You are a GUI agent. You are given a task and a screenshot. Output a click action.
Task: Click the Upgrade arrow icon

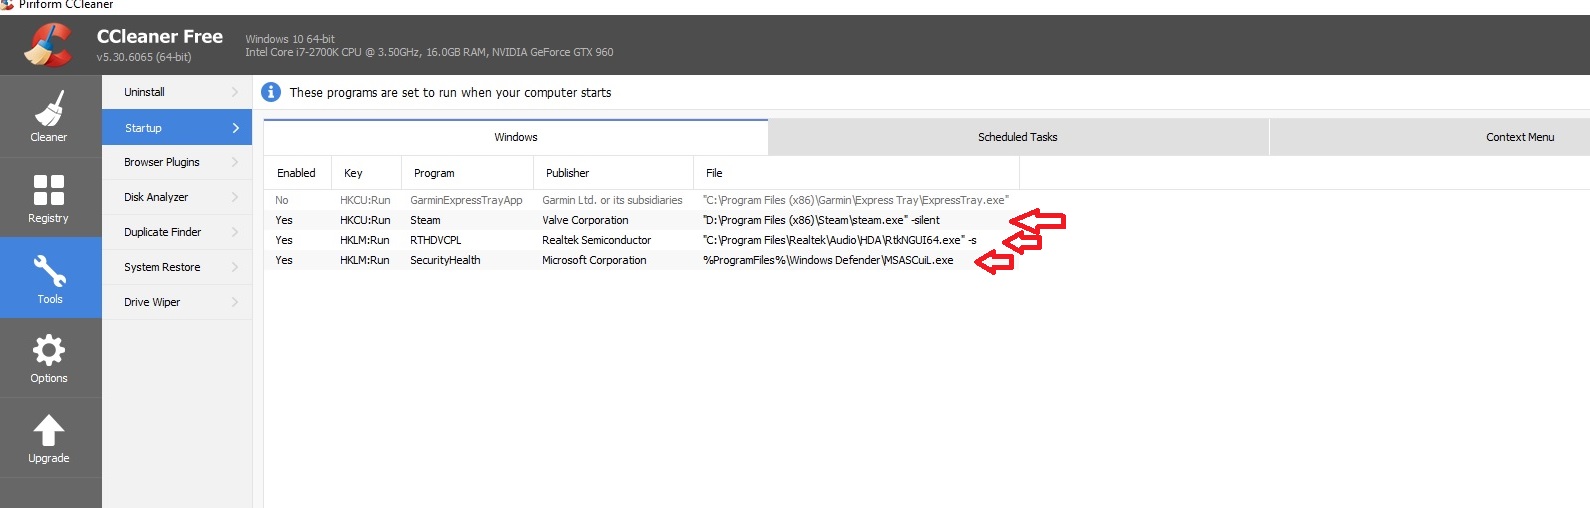48,431
